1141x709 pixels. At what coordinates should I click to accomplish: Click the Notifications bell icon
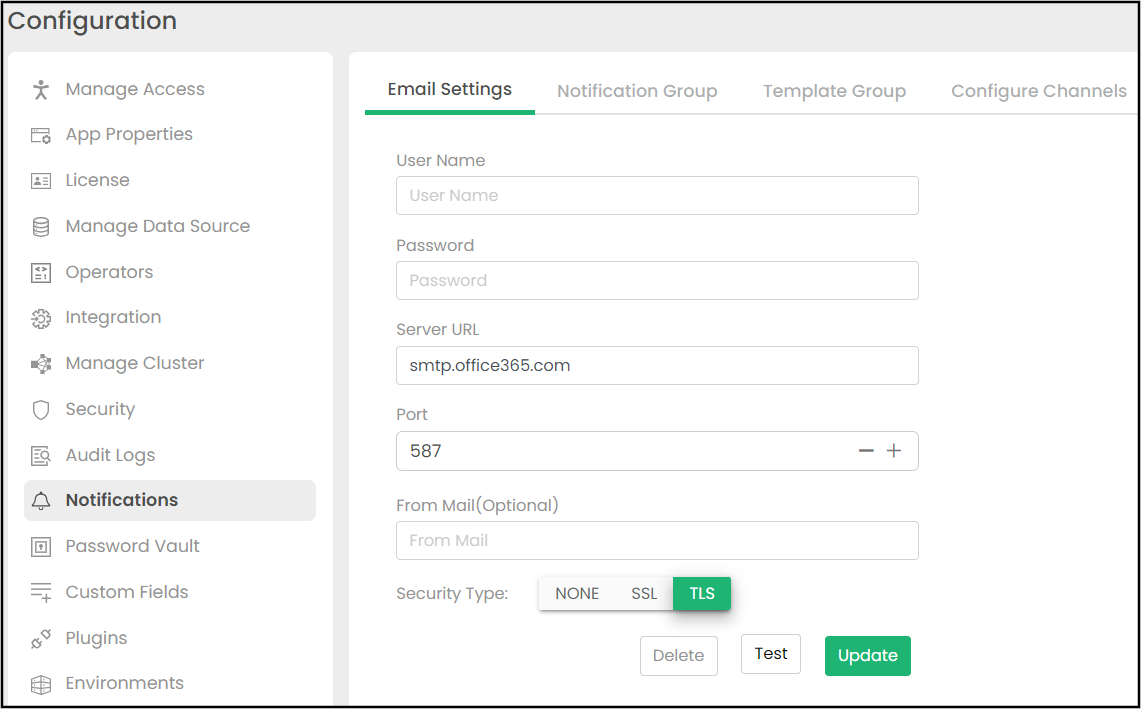click(41, 501)
